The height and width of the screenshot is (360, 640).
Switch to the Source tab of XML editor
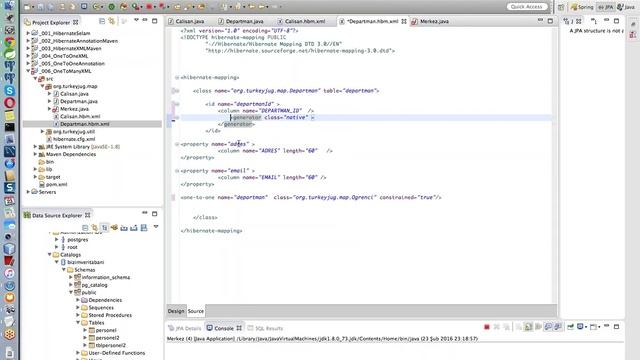tap(196, 311)
